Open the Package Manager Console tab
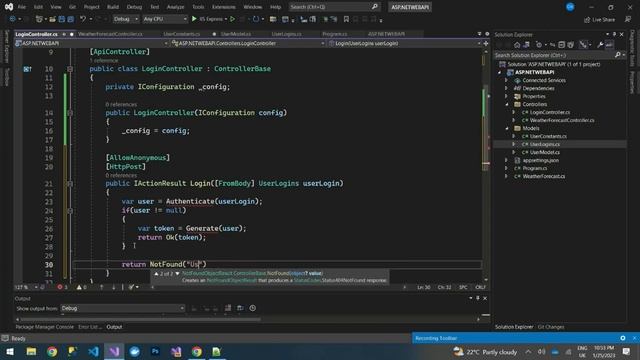The width and height of the screenshot is (640, 360). coord(44,327)
